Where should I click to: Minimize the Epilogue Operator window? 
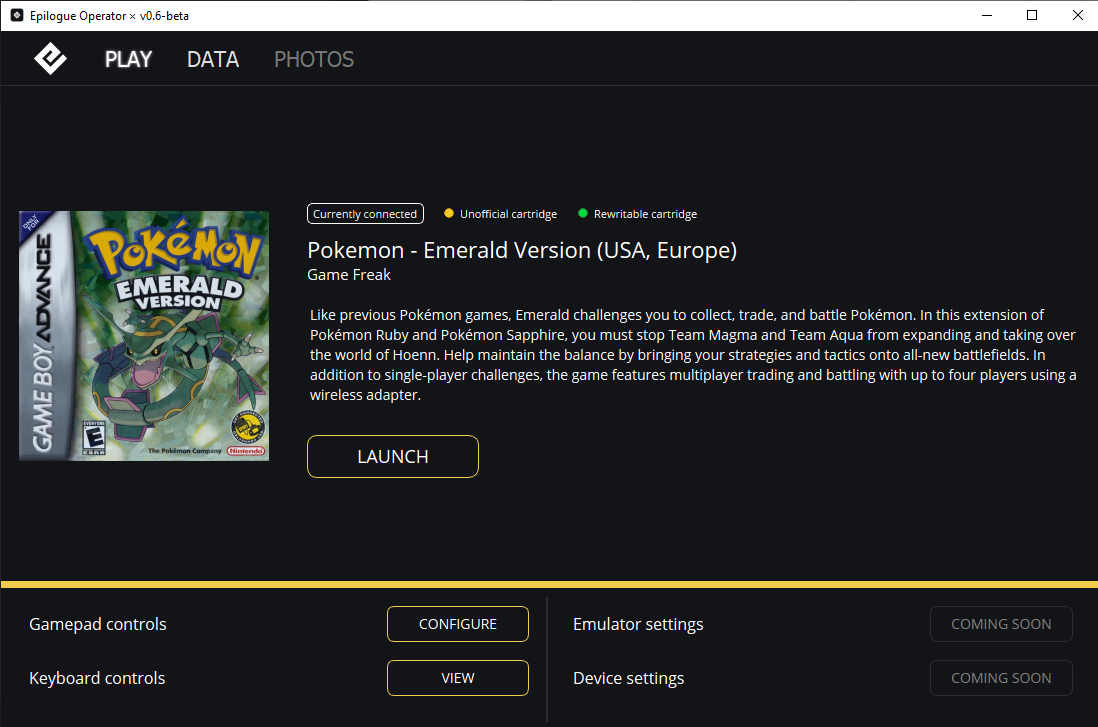tap(987, 15)
